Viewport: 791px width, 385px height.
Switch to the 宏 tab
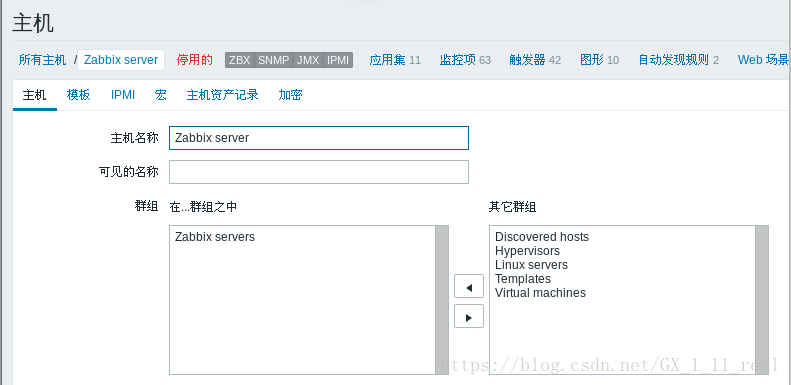(x=161, y=95)
